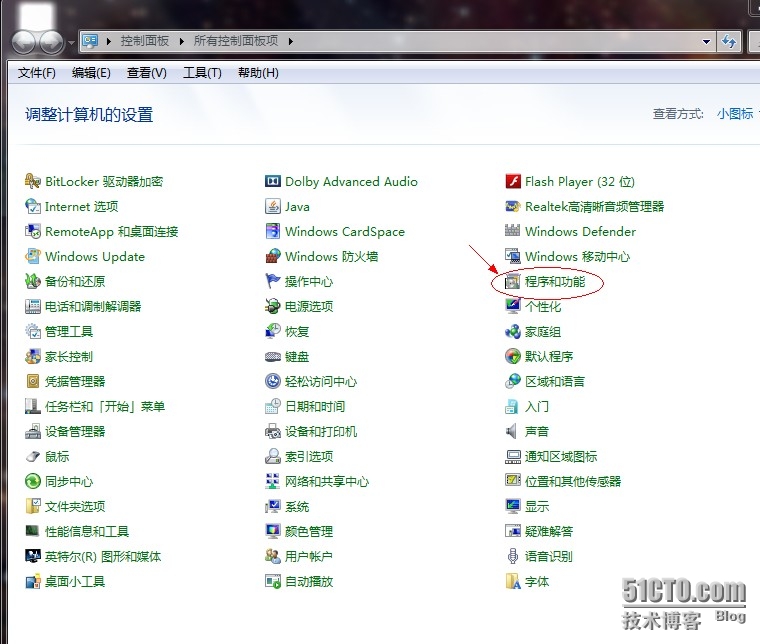Open the 系统 link
Screen dimensions: 760x644
297,506
